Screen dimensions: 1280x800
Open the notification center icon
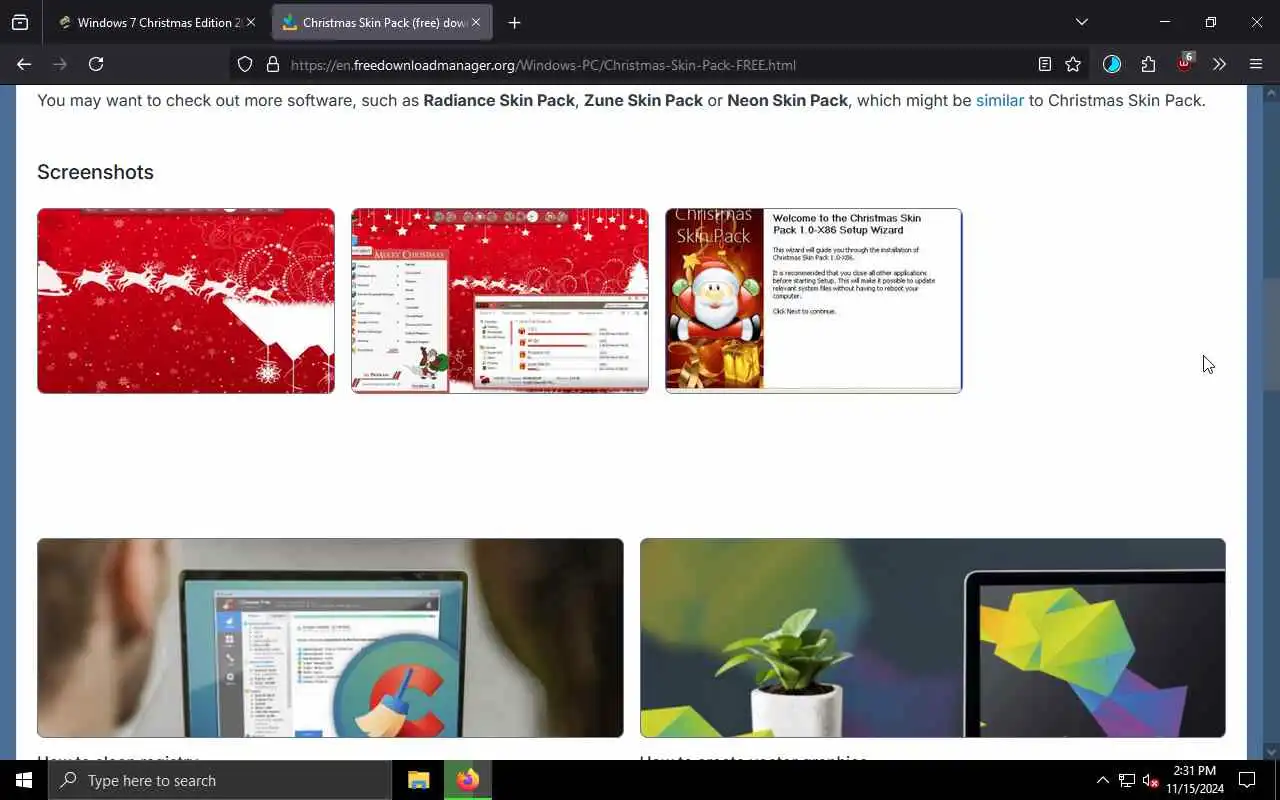1247,780
